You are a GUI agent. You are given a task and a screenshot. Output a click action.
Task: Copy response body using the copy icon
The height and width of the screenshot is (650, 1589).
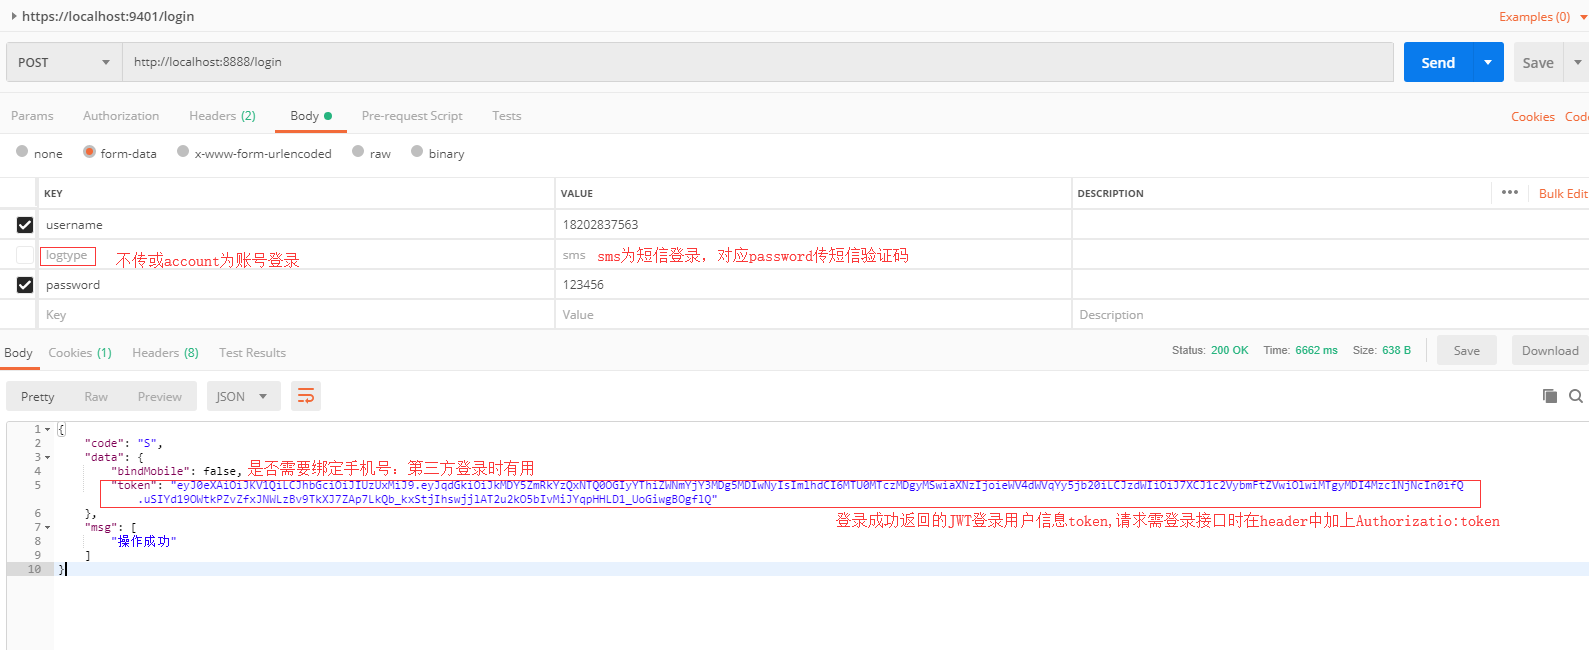click(1549, 396)
